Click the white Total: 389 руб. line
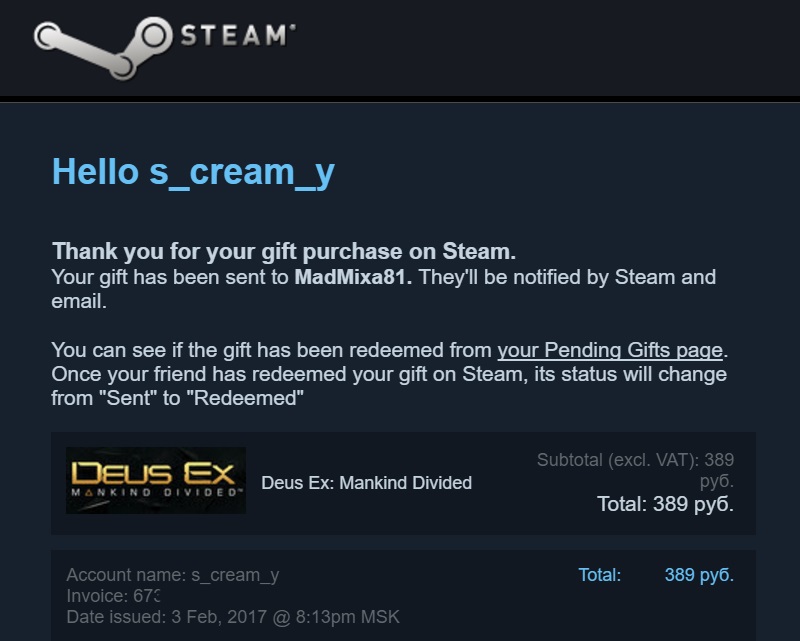800x641 pixels. 665,504
